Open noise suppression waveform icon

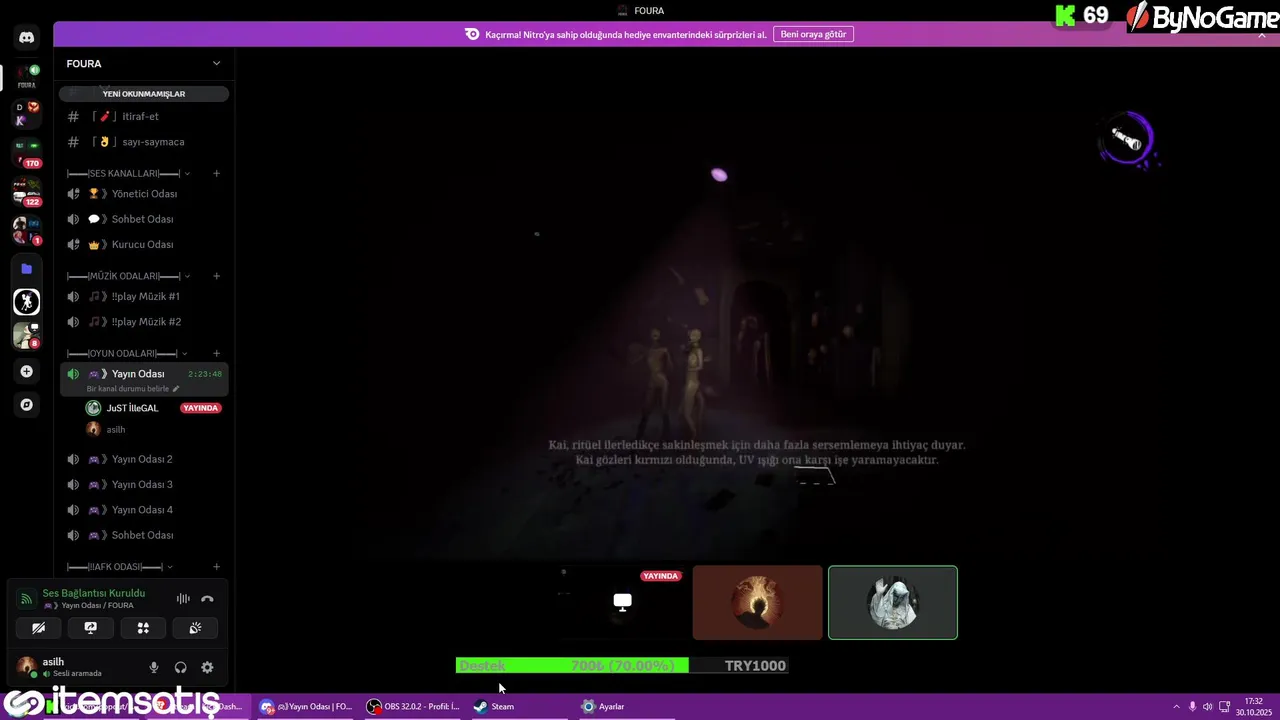pos(183,599)
